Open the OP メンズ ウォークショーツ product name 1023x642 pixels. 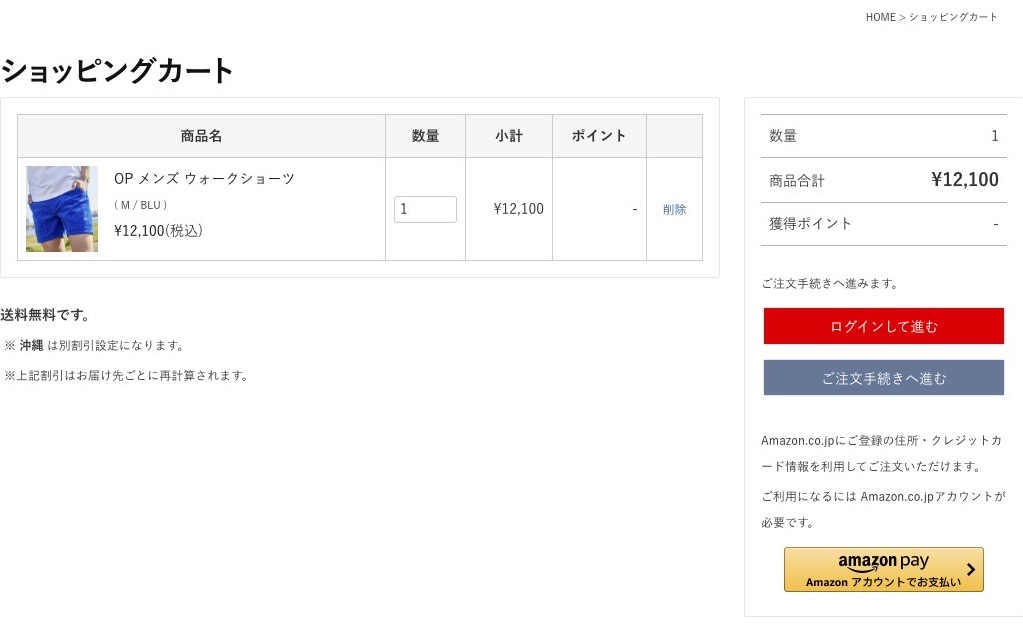tap(204, 179)
